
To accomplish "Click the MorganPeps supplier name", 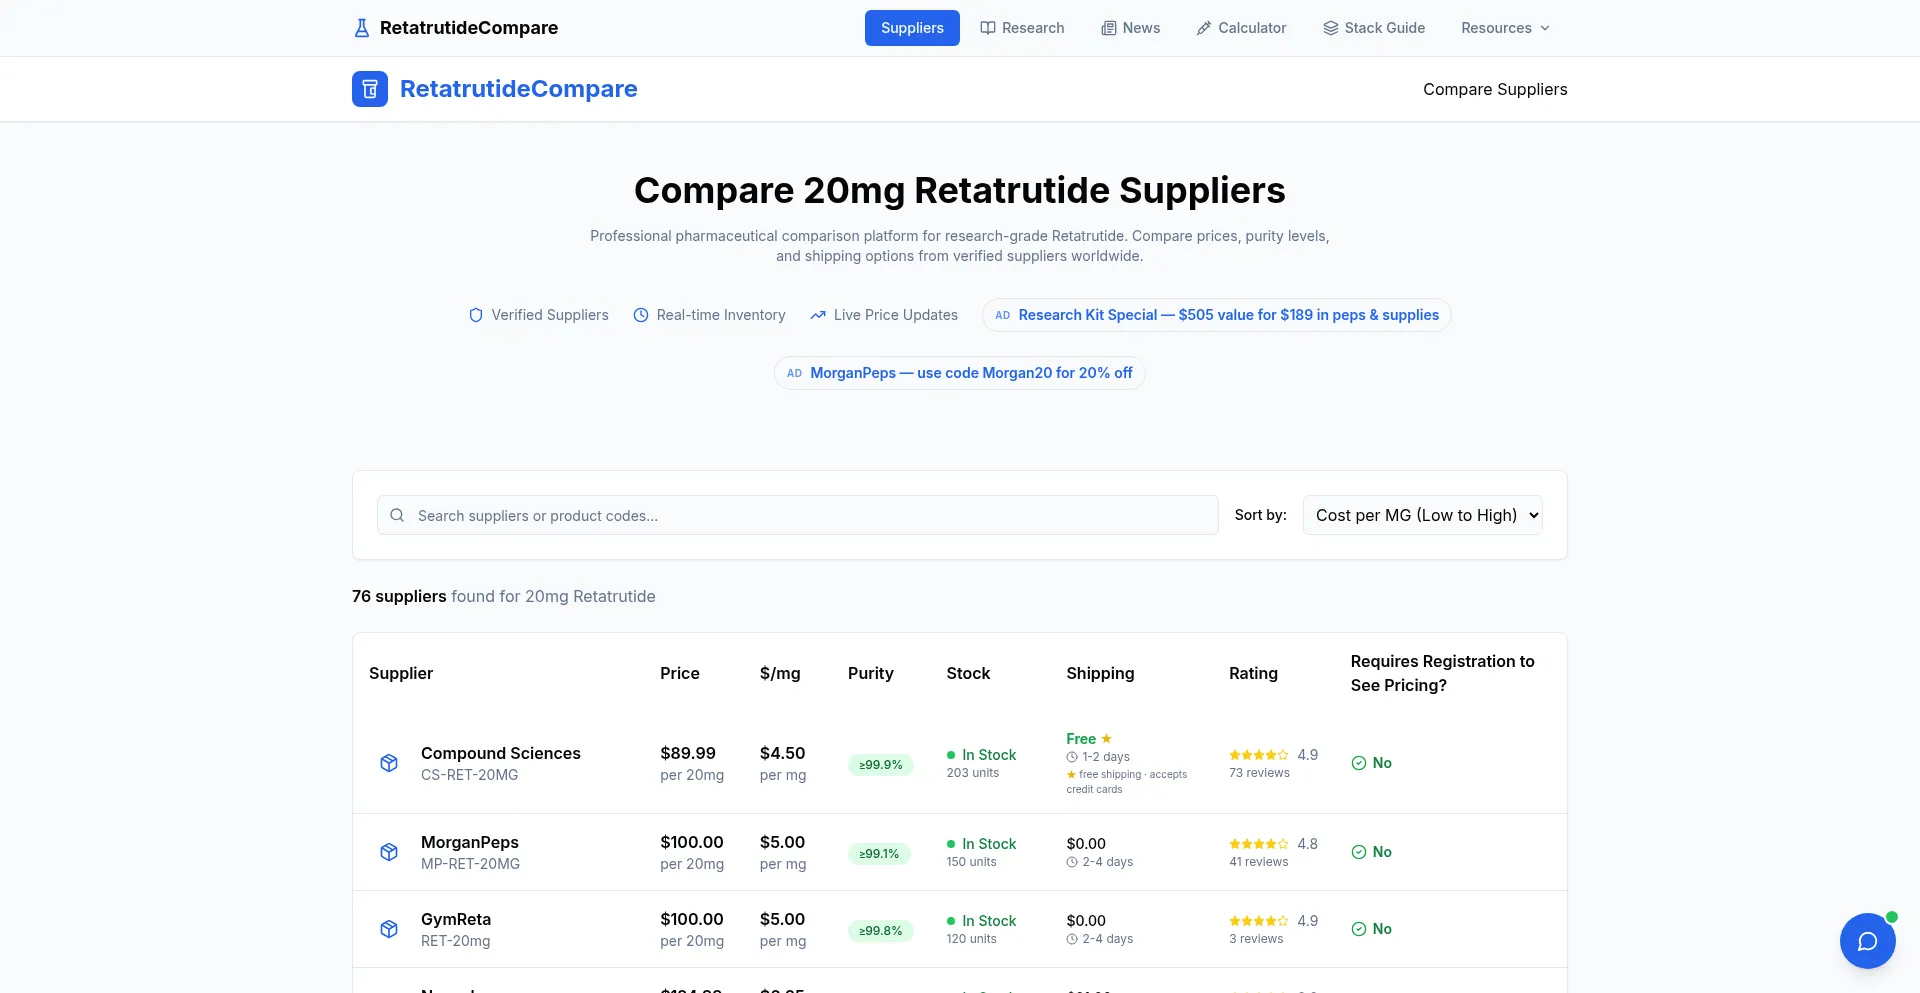I will (470, 842).
